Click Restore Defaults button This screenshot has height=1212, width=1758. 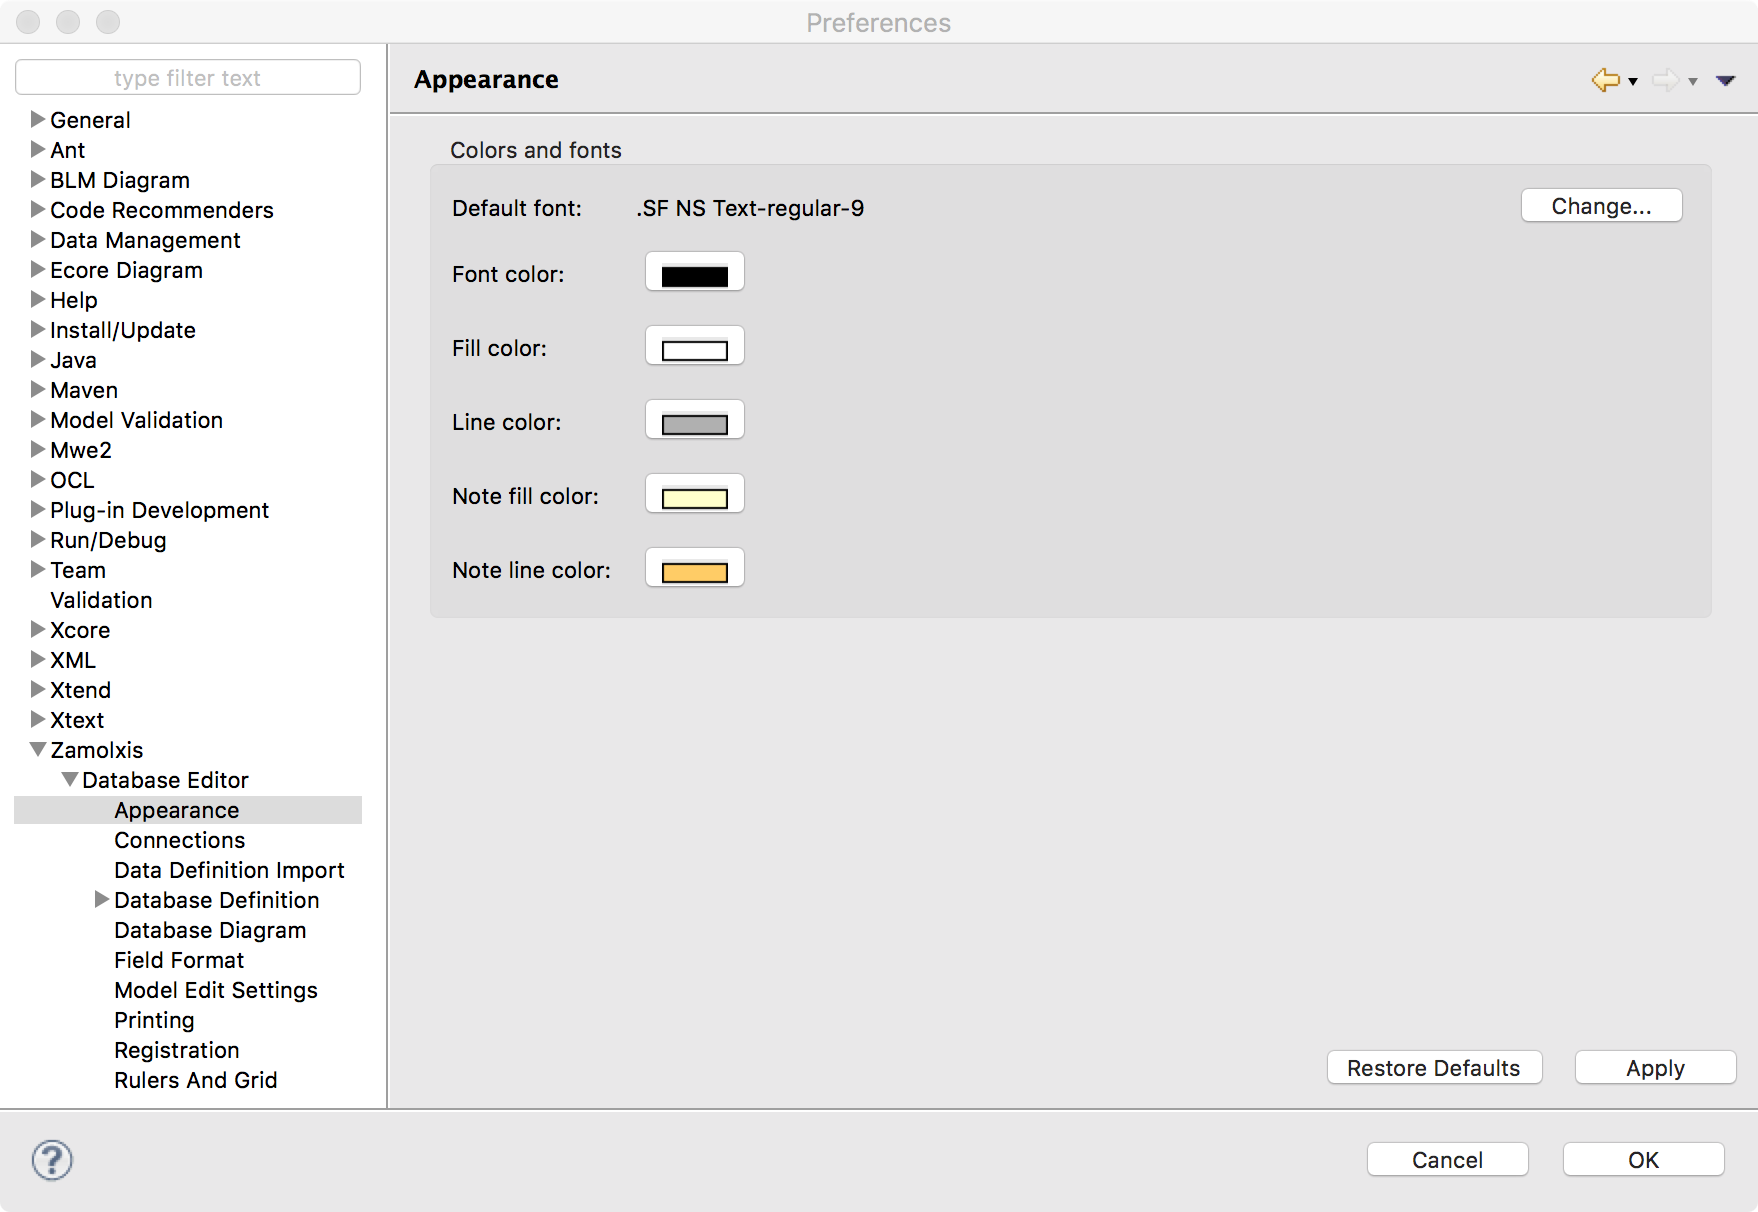pos(1433,1067)
